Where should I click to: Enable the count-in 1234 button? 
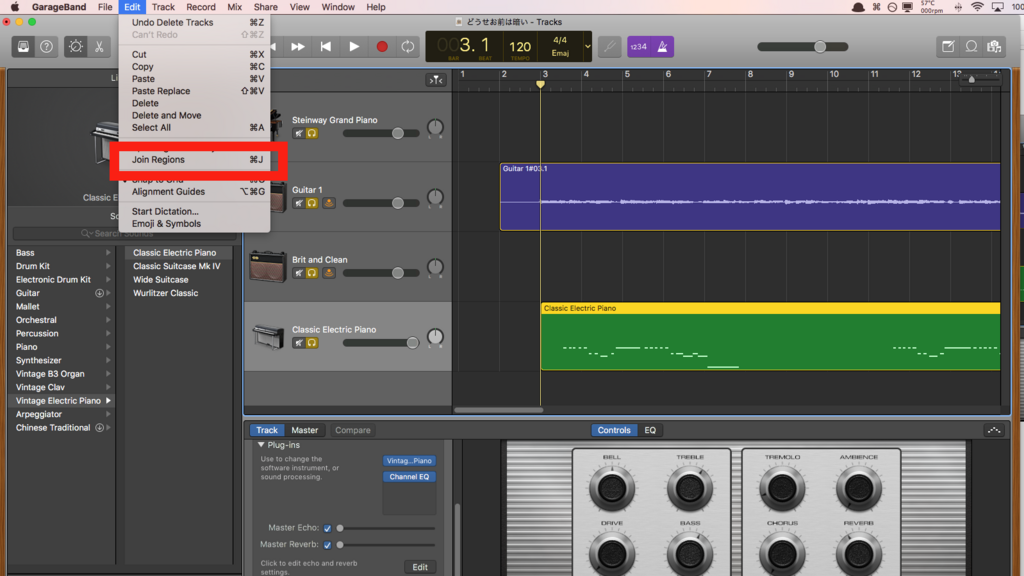[x=639, y=46]
